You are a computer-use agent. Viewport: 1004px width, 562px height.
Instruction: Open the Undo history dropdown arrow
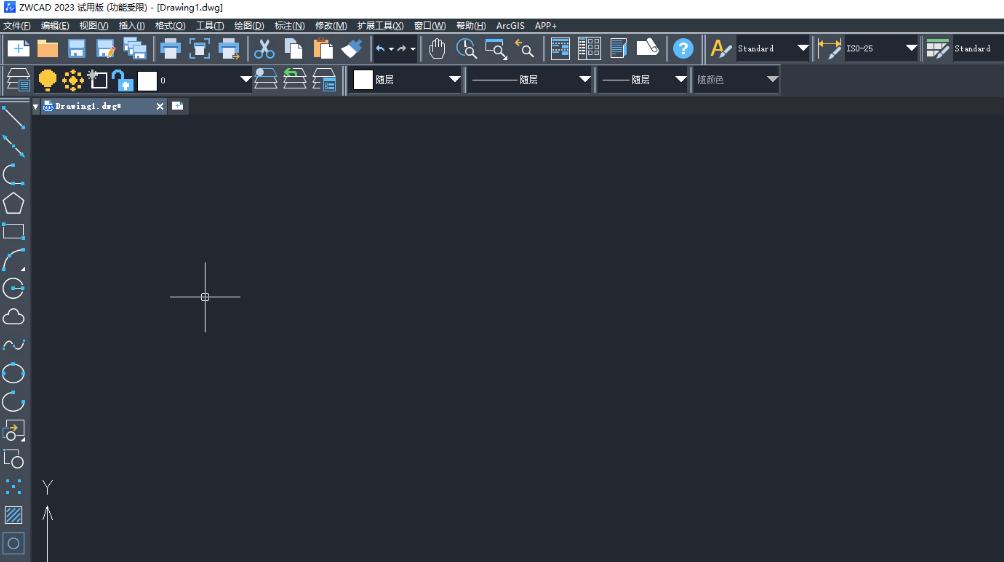pos(391,49)
